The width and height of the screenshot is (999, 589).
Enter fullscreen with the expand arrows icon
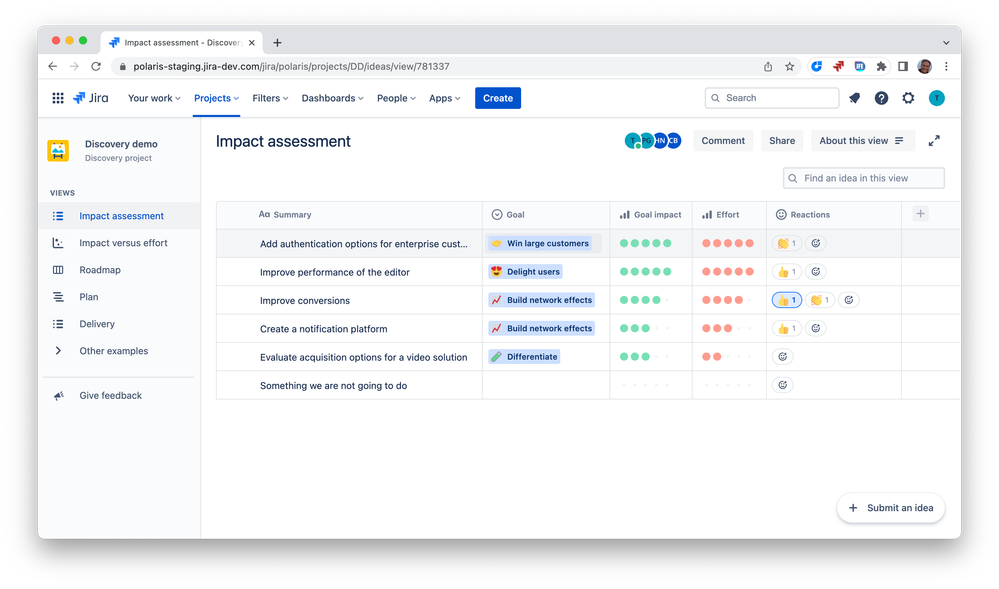click(x=934, y=141)
